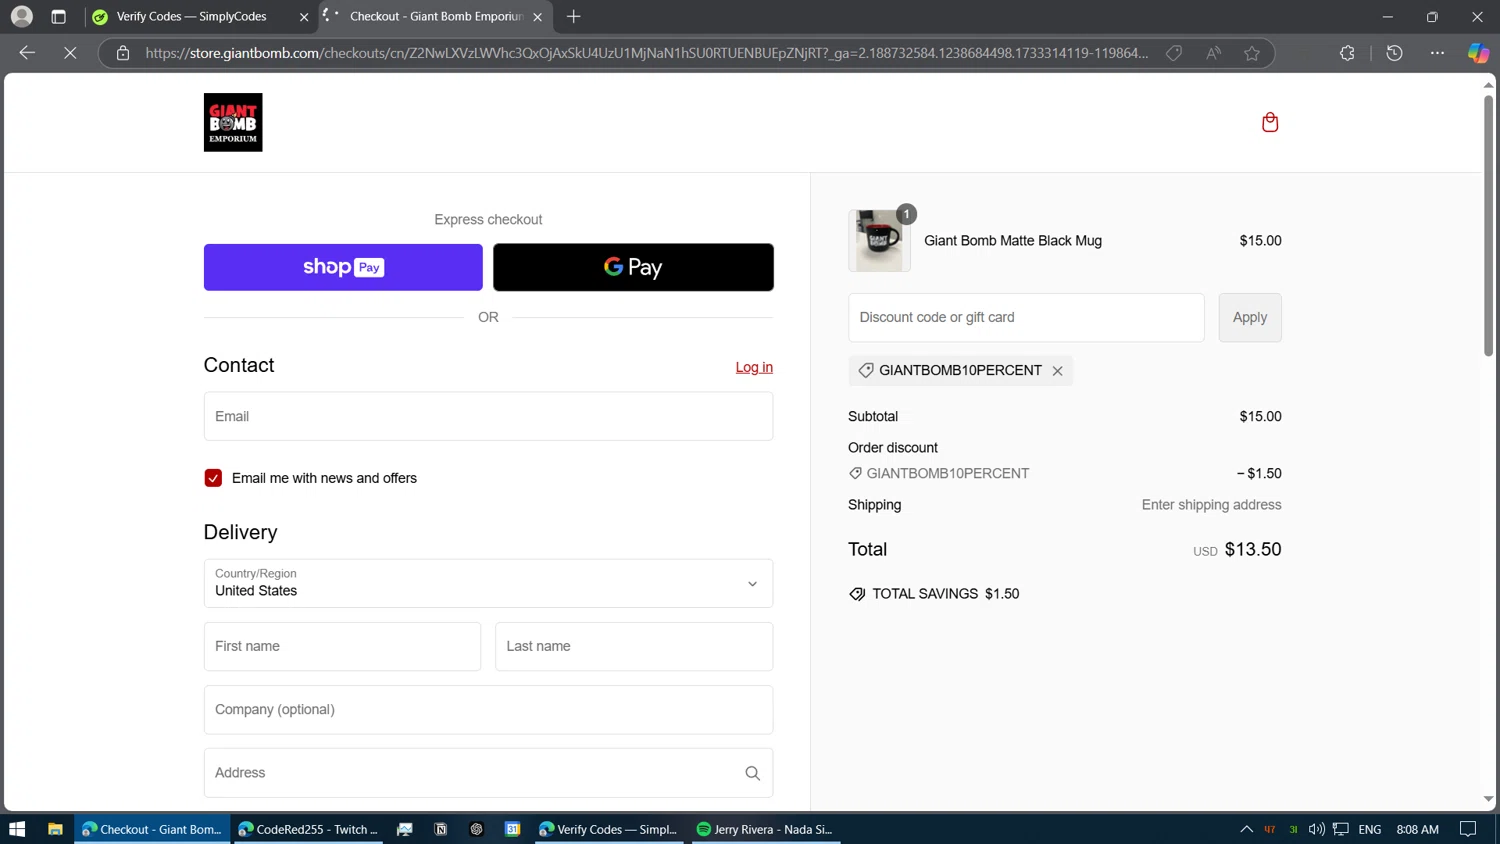Click the Discount code or gift card field
The width and height of the screenshot is (1500, 844).
(1026, 317)
